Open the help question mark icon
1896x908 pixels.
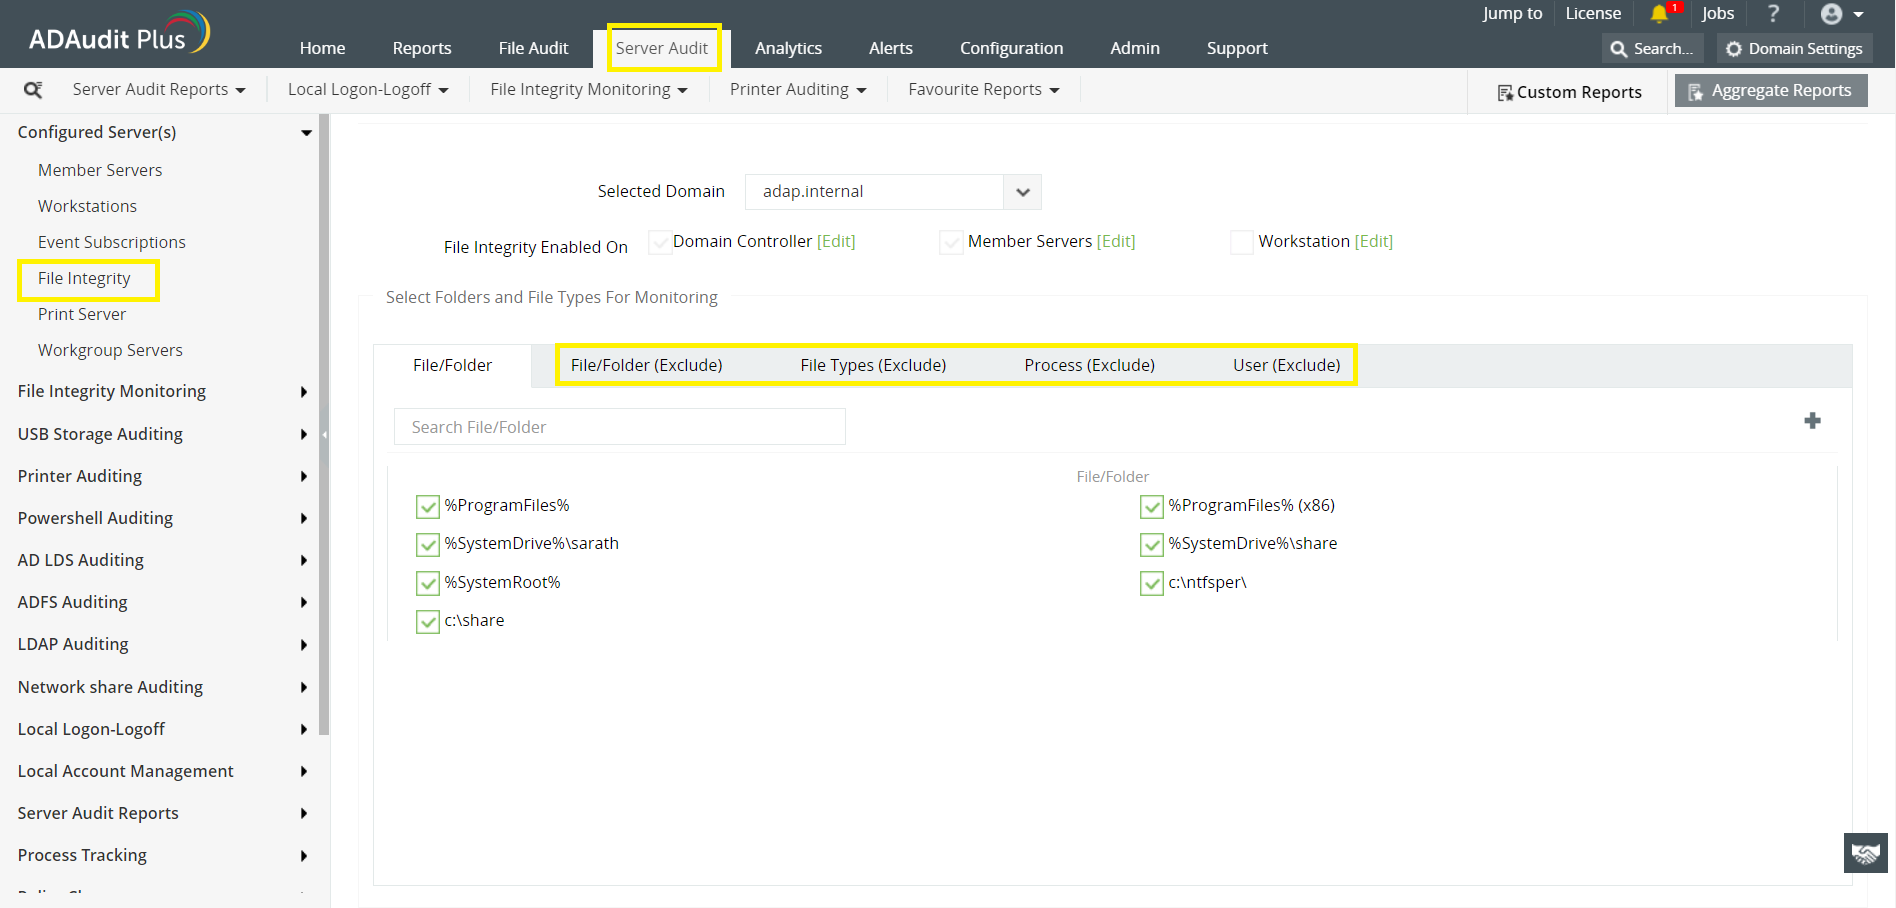coord(1773,14)
